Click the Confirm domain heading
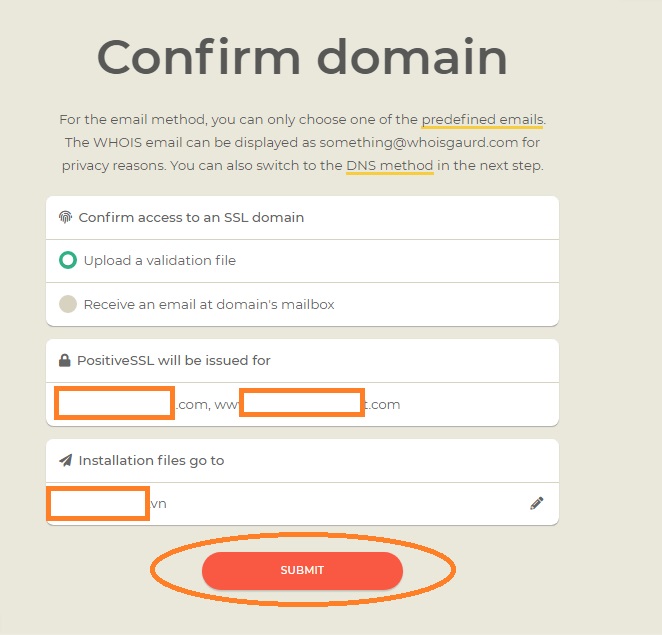 pyautogui.click(x=302, y=57)
